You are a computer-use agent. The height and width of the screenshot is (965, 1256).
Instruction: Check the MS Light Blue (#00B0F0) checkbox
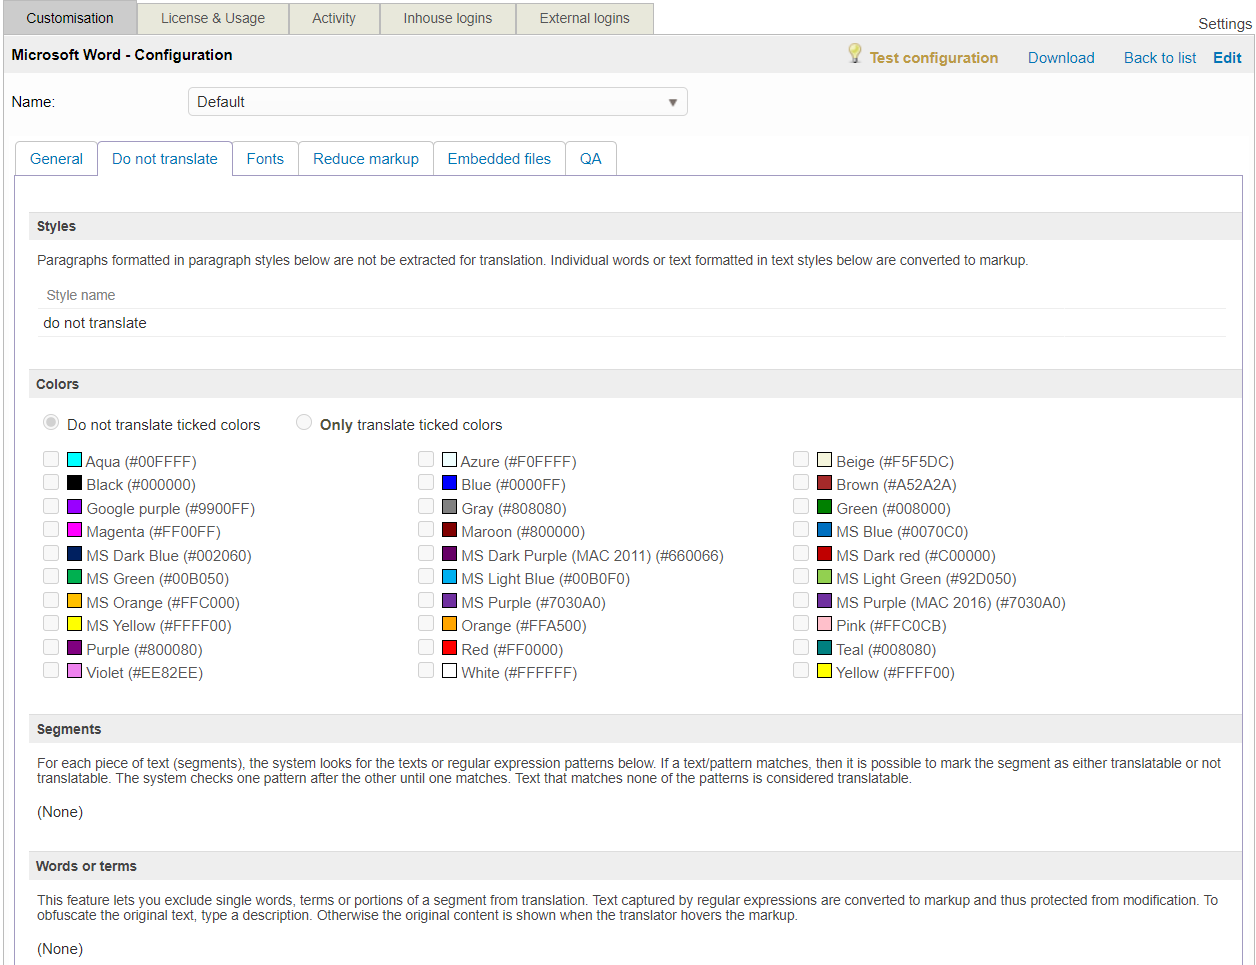coord(426,576)
